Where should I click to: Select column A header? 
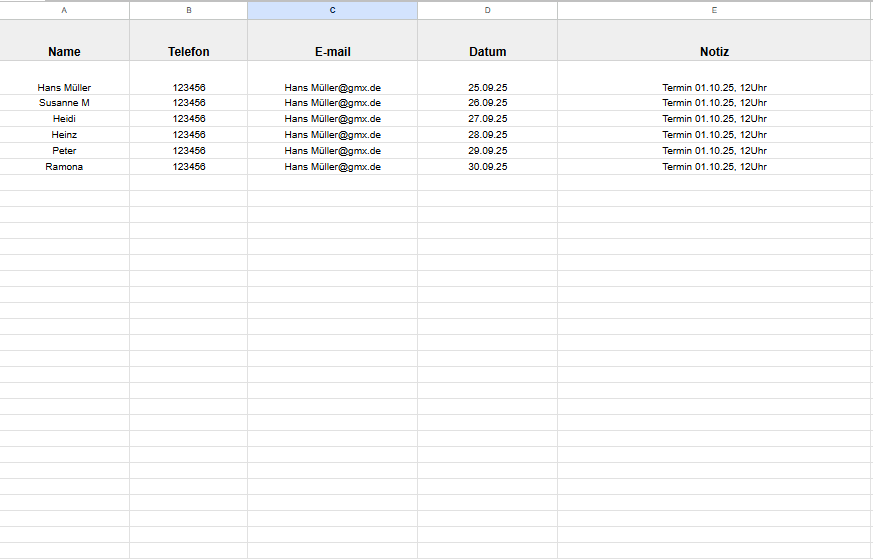(x=64, y=10)
